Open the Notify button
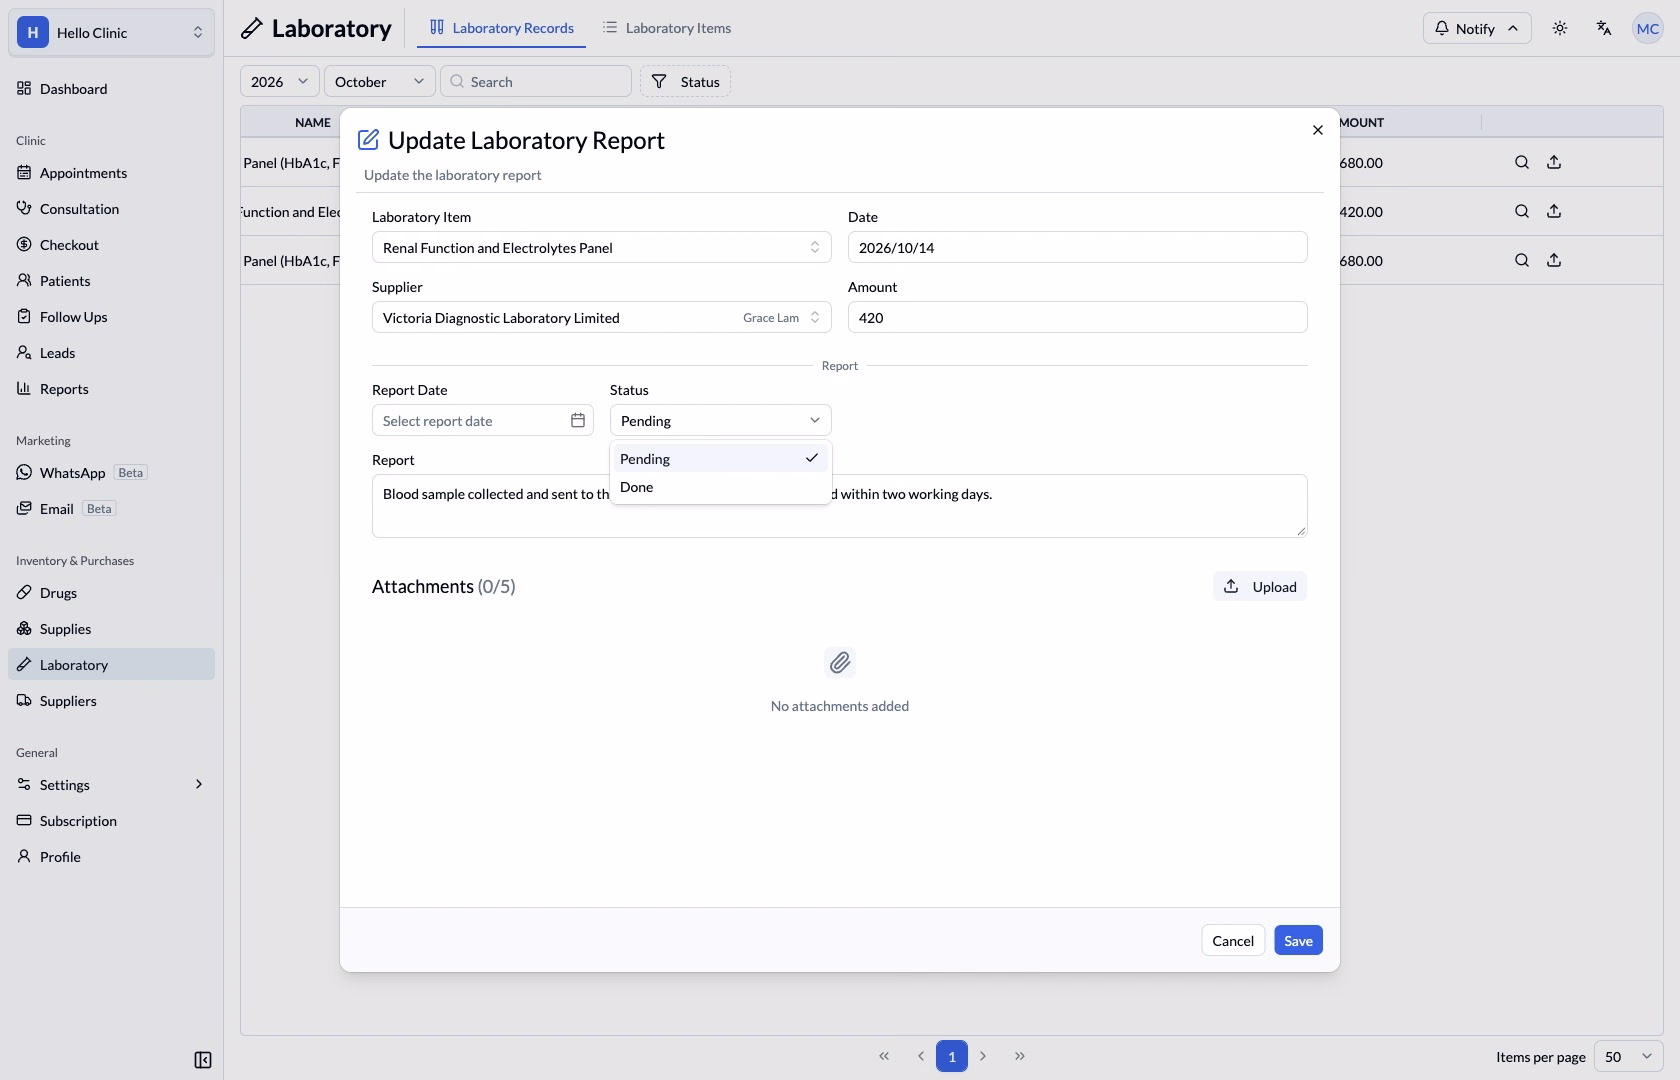Screen dimensions: 1680x1080 click(1477, 28)
